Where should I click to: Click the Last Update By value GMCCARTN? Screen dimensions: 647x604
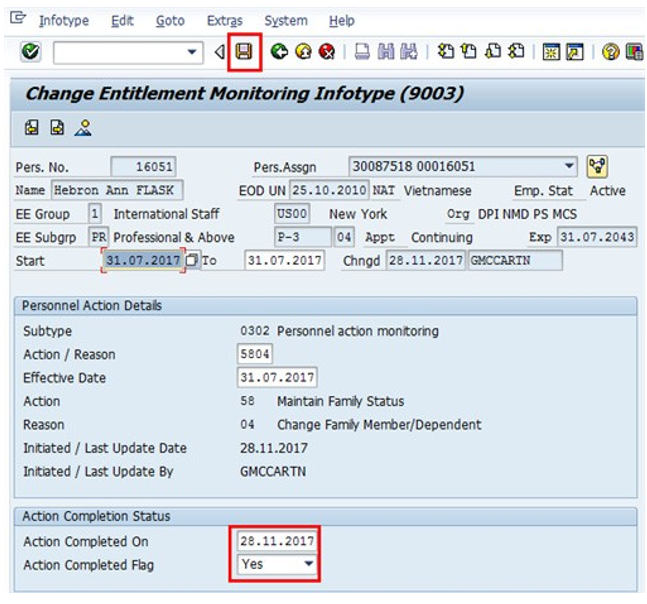[273, 472]
